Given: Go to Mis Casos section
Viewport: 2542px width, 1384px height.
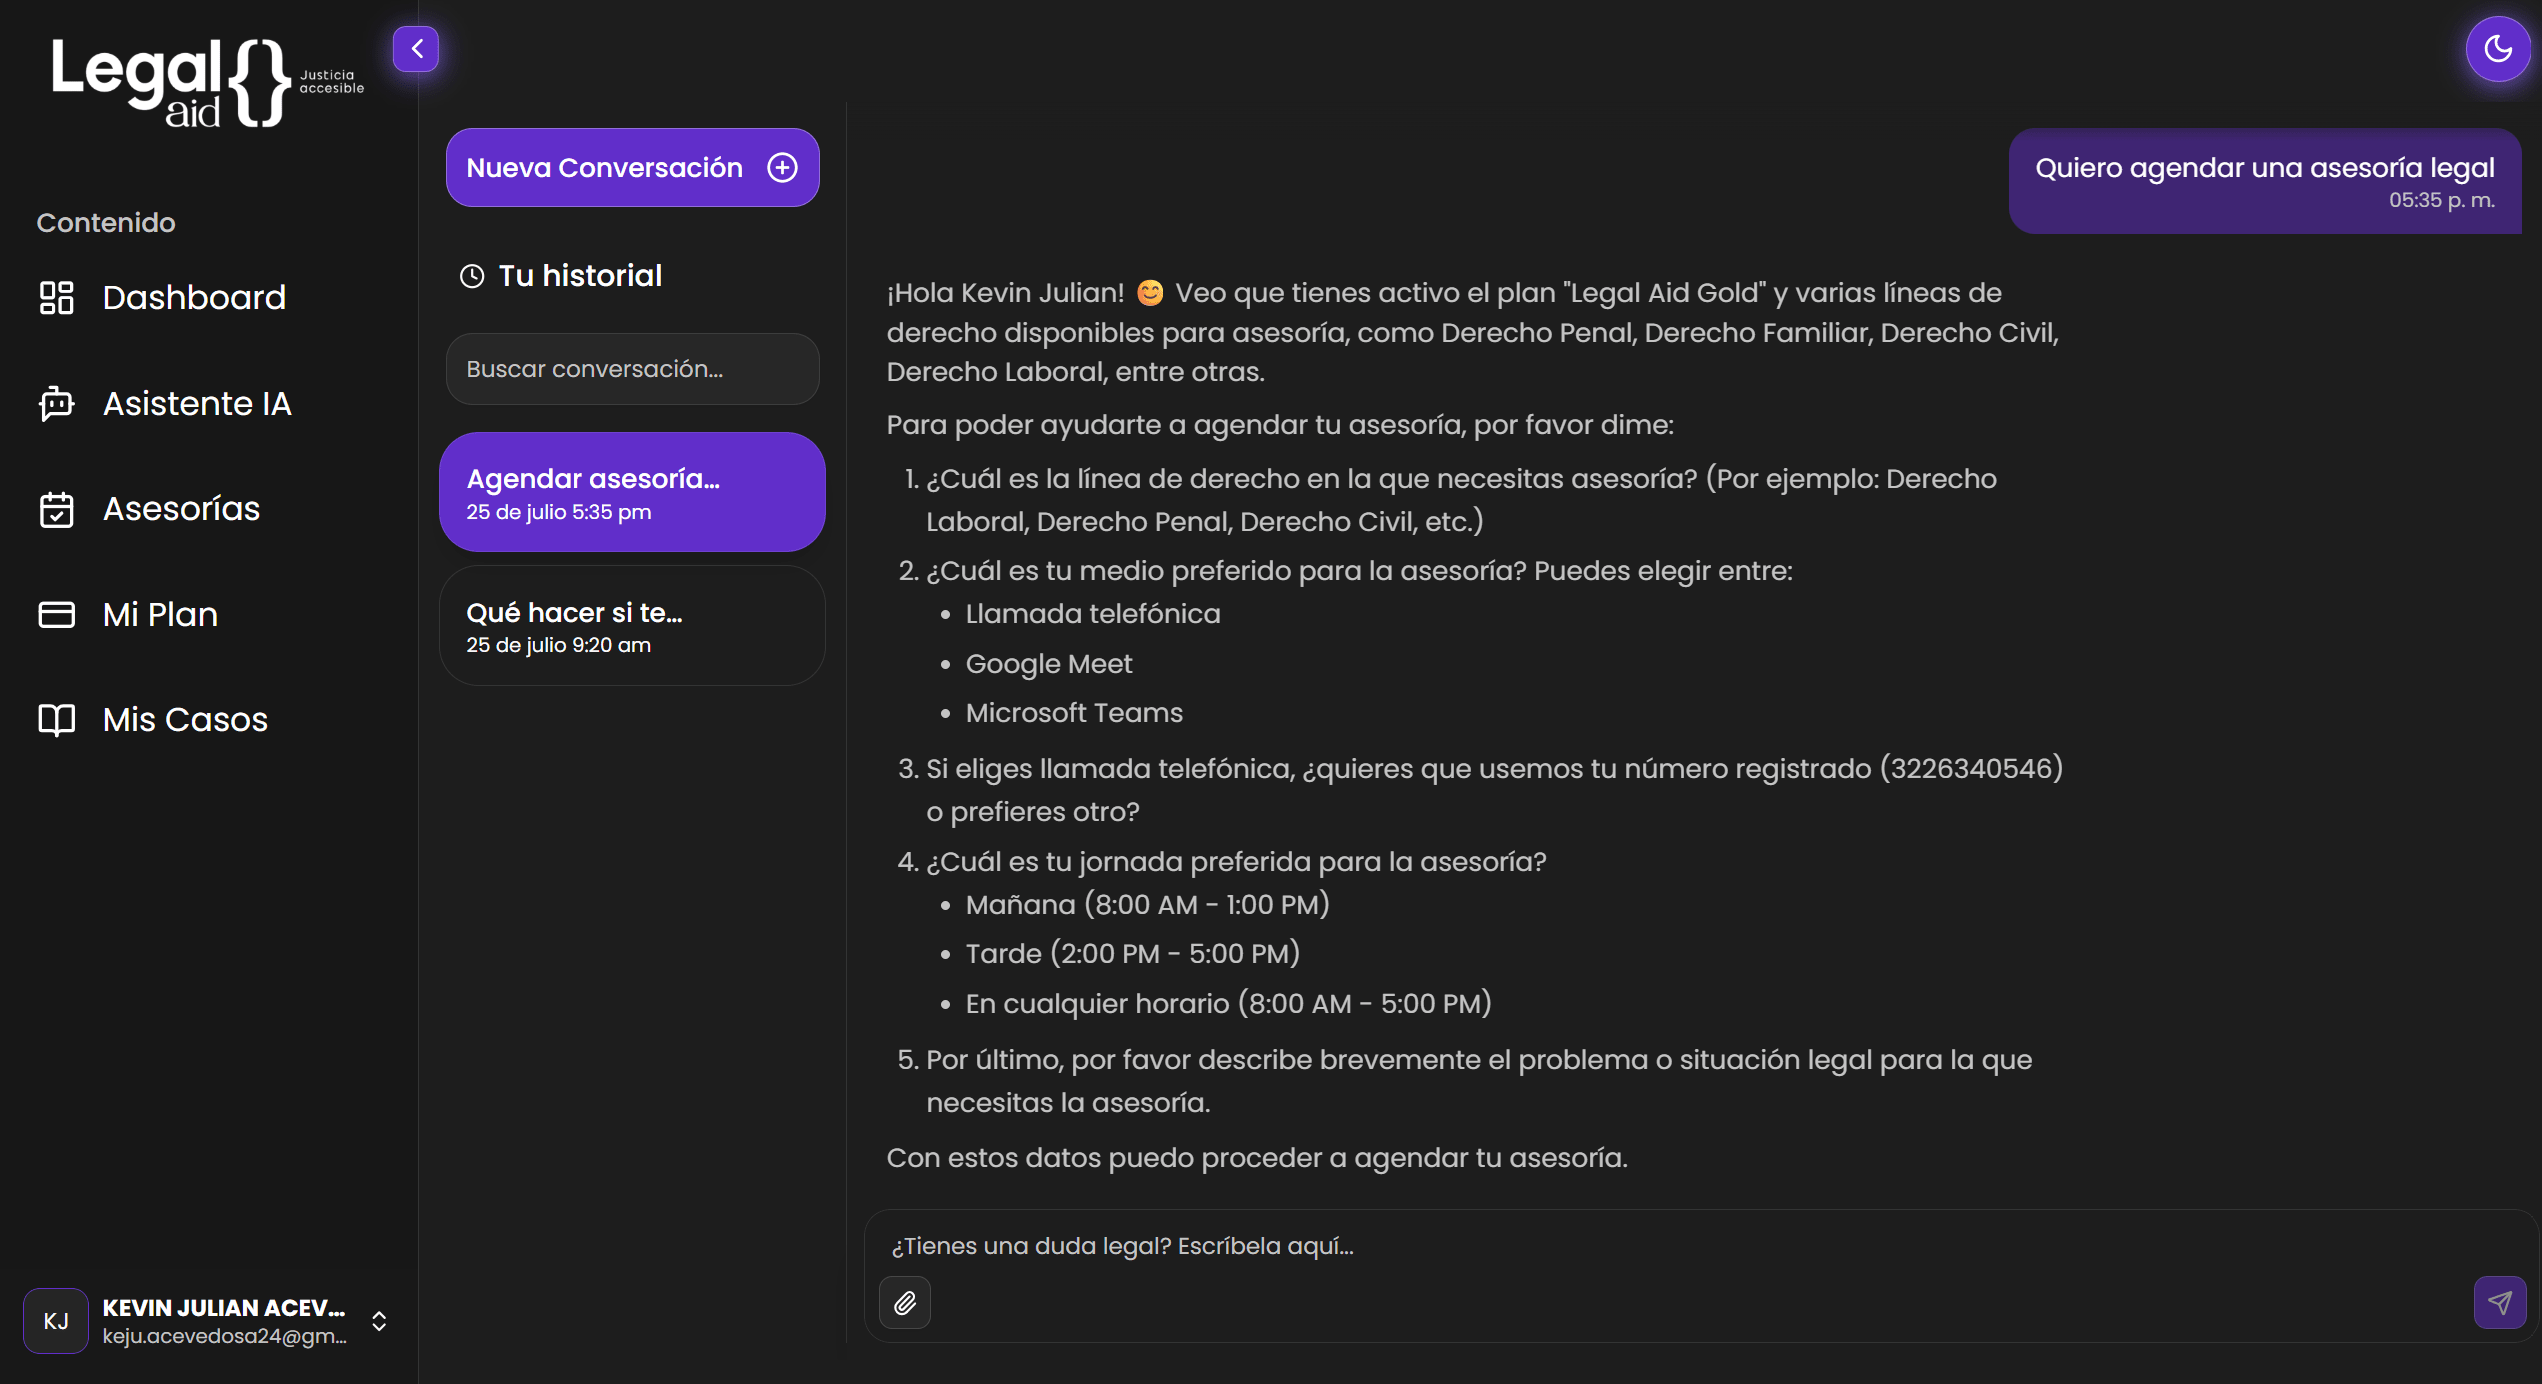Looking at the screenshot, I should [185, 720].
